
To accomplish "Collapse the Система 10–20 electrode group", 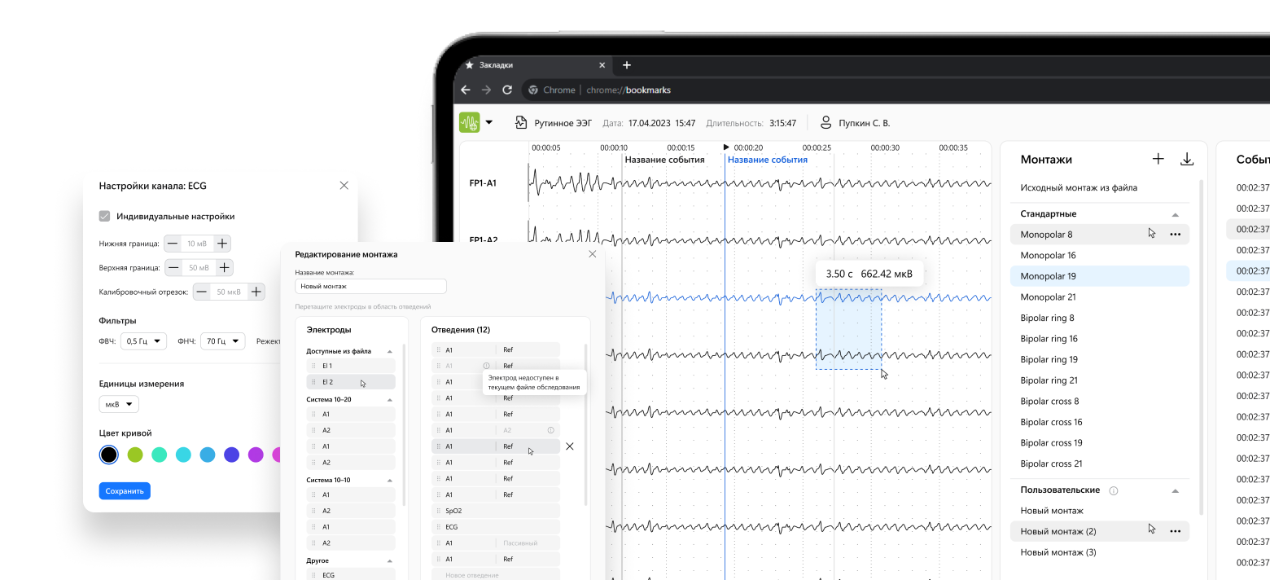I will tap(389, 399).
